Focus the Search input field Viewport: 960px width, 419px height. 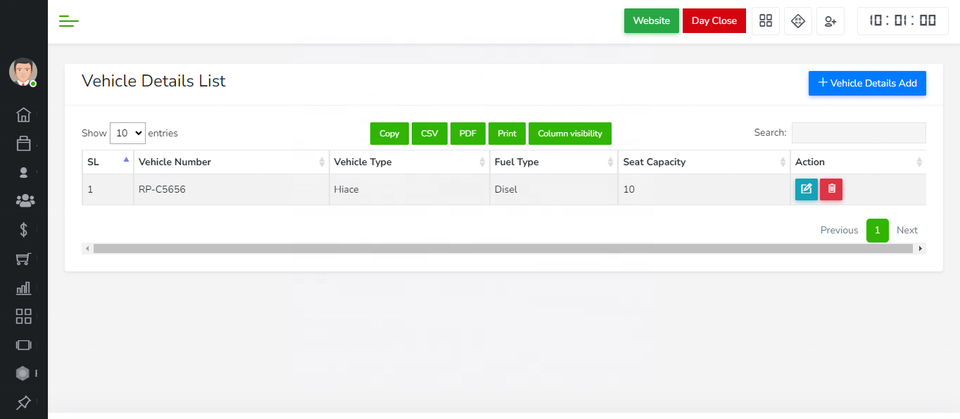coord(858,133)
